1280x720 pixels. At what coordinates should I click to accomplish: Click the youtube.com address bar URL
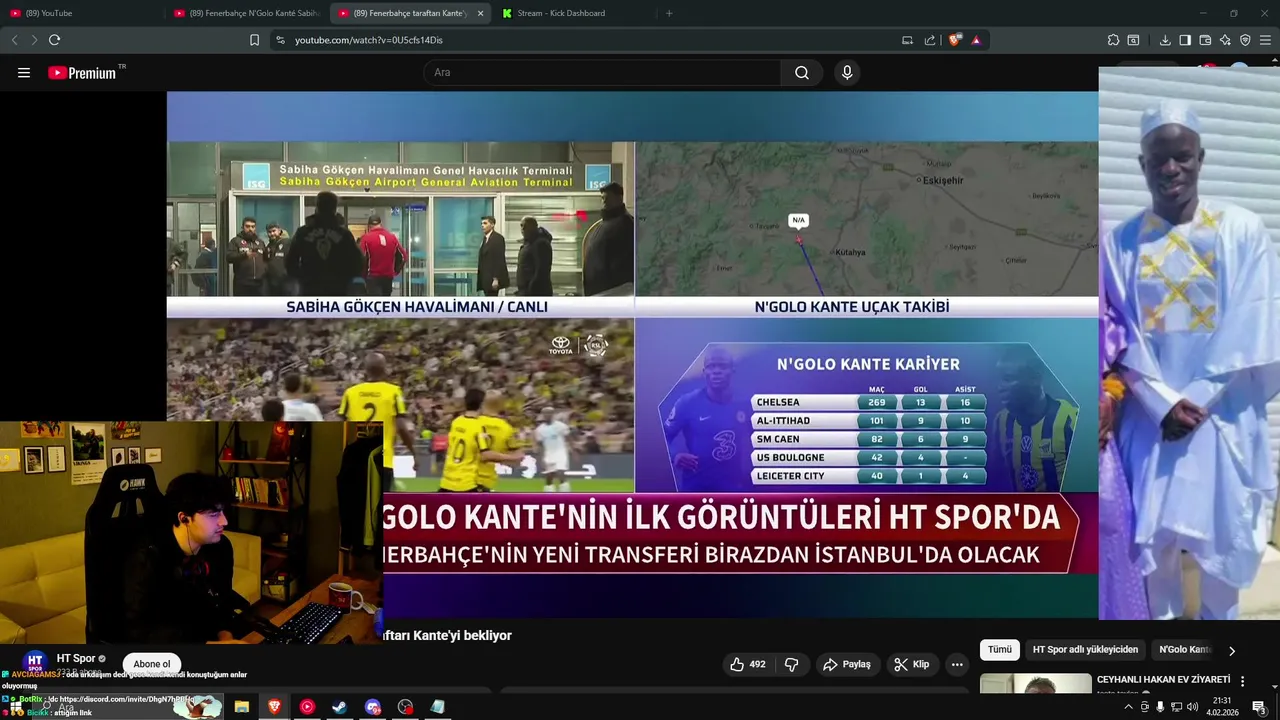tap(368, 40)
